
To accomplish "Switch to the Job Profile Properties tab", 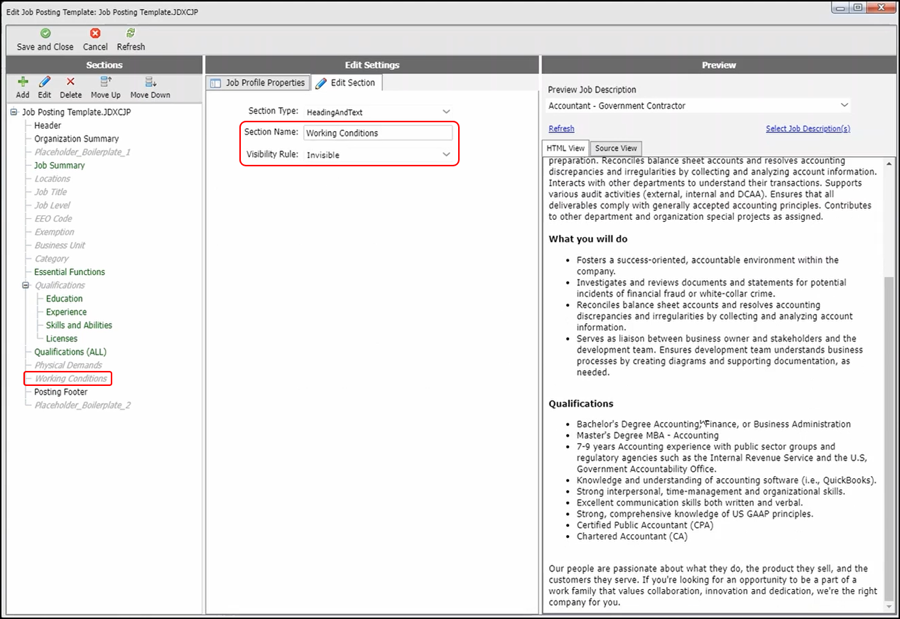I will tap(258, 83).
